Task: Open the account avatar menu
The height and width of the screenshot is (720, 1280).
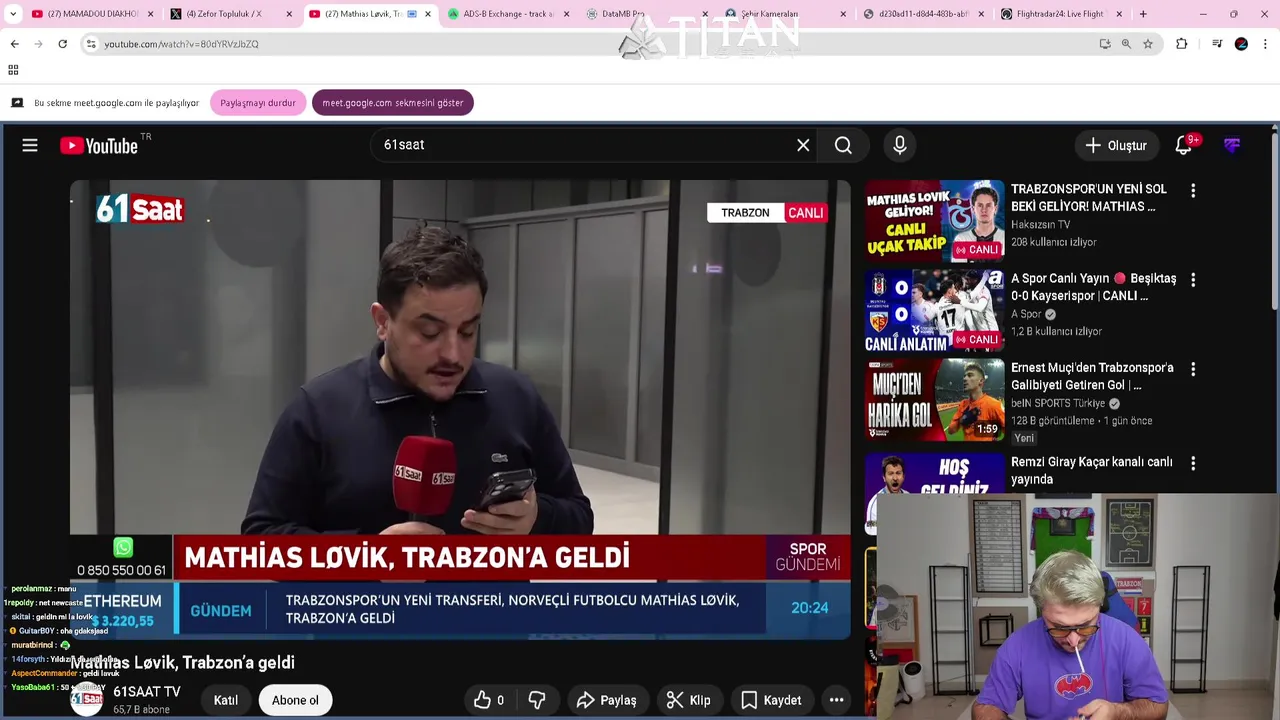Action: click(x=1232, y=146)
